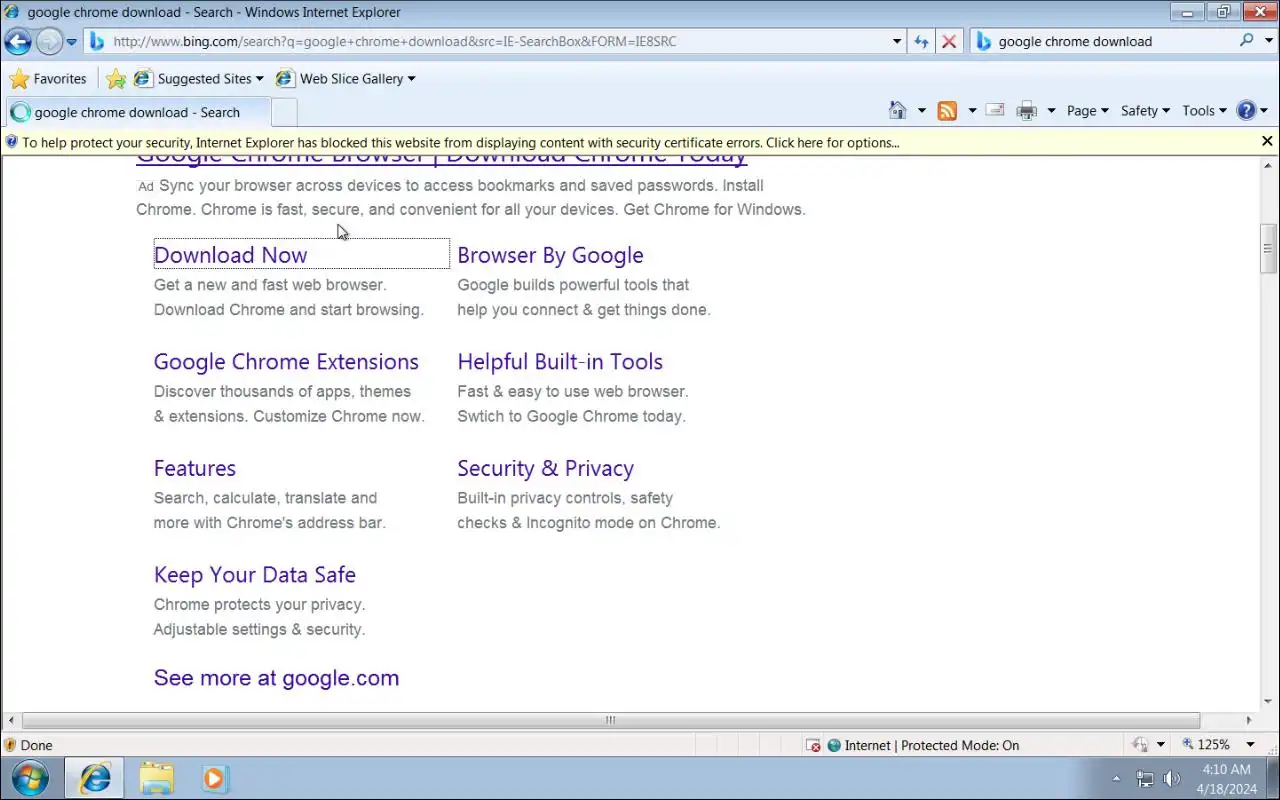Click the vertical scrollbar thumb
This screenshot has height=800, width=1280.
(x=1268, y=249)
